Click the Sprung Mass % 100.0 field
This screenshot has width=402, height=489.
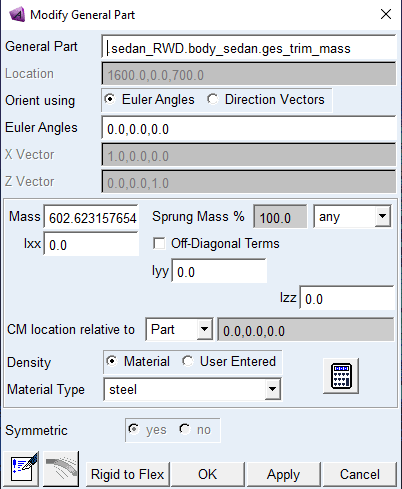280,218
